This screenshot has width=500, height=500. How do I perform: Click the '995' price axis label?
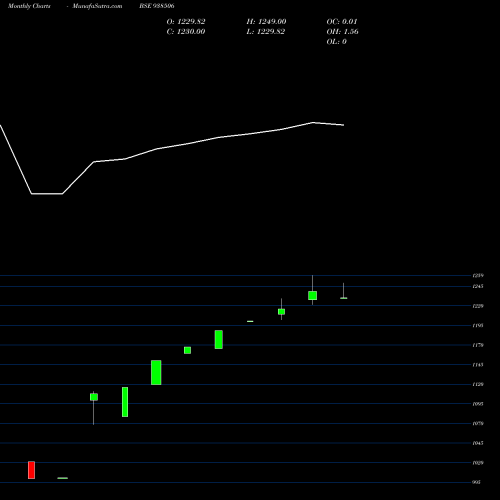pyautogui.click(x=477, y=482)
